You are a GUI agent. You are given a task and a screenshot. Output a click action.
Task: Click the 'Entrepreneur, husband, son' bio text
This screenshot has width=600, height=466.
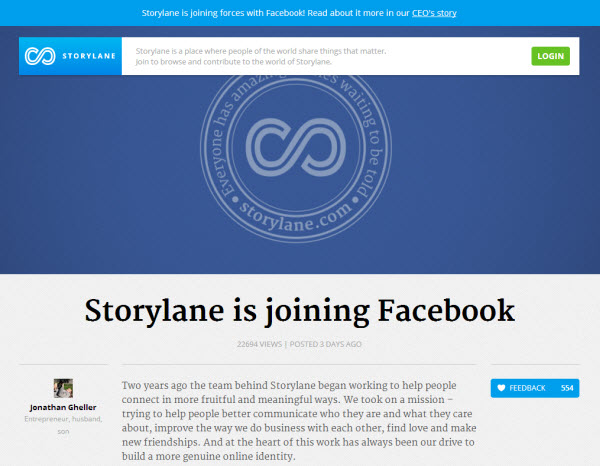pos(63,425)
